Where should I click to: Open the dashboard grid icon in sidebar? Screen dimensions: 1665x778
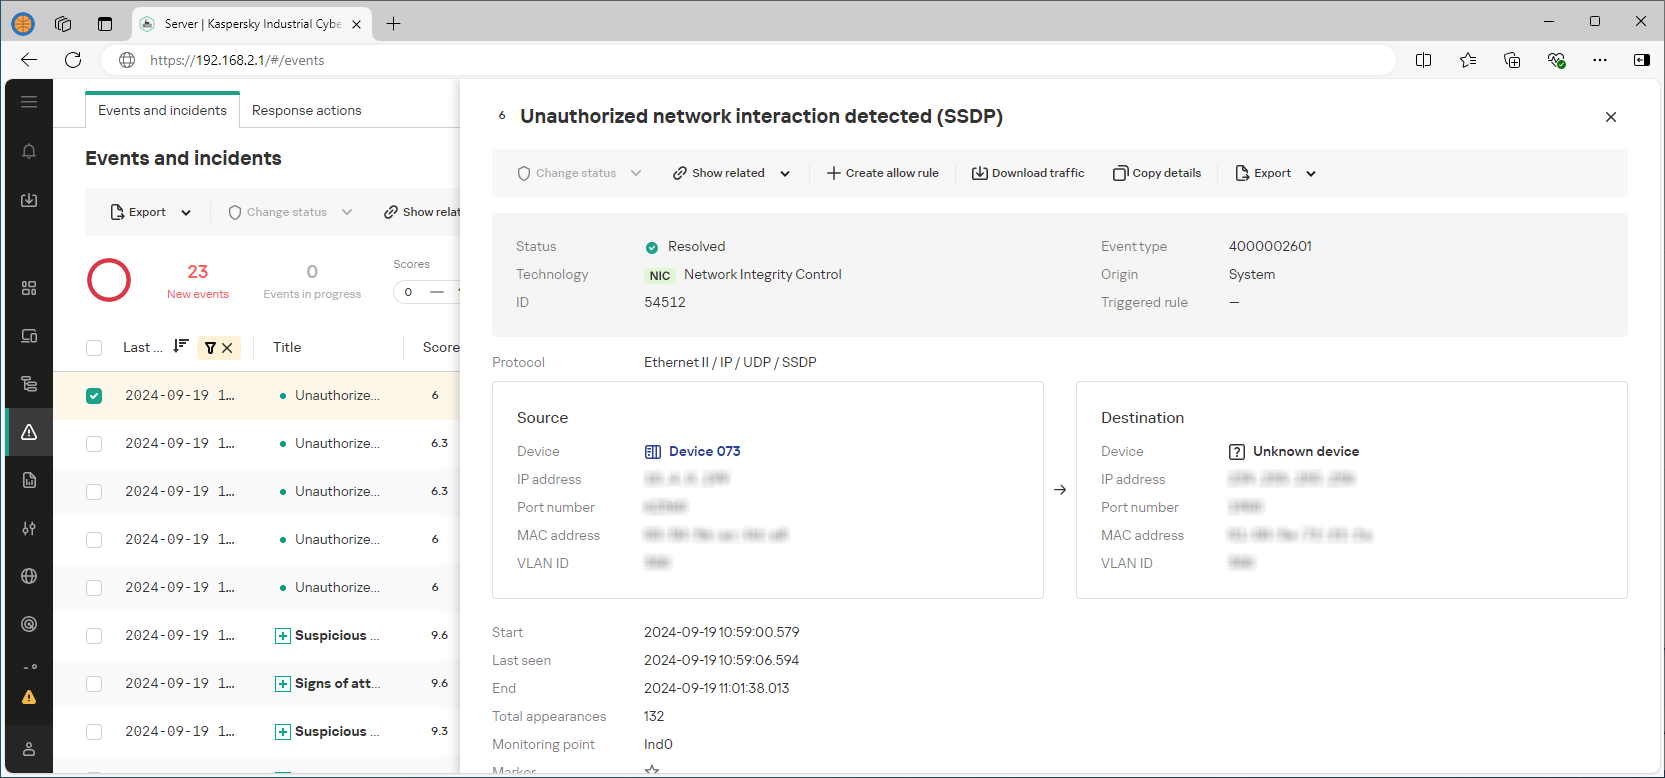click(x=29, y=288)
